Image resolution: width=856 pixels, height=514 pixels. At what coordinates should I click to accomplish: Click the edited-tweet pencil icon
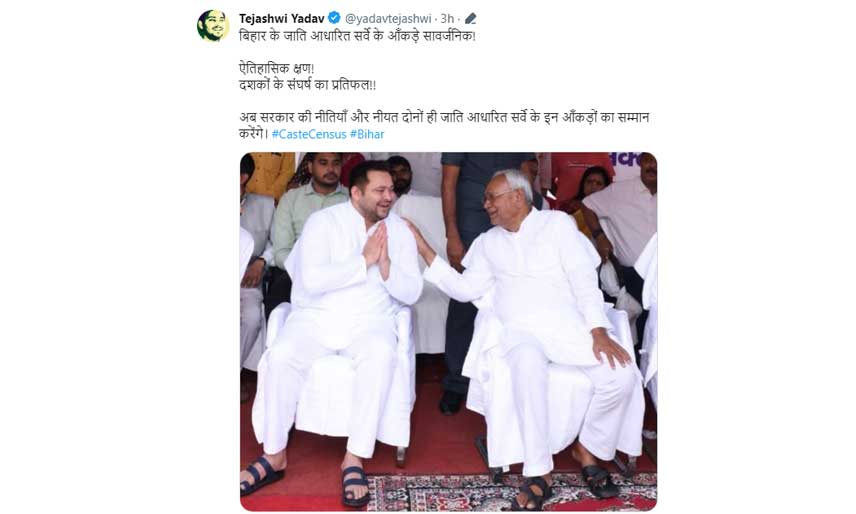pyautogui.click(x=471, y=19)
